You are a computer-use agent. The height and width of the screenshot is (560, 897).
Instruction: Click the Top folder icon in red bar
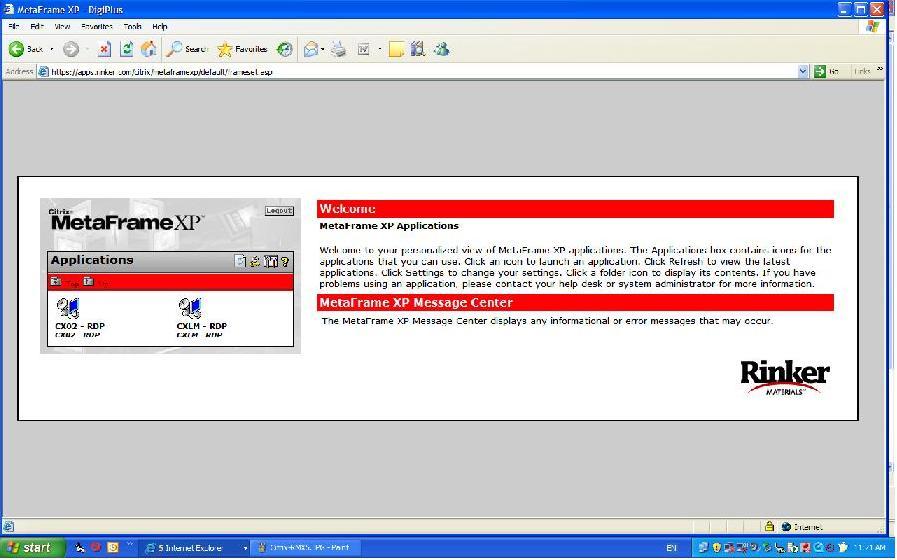56,282
